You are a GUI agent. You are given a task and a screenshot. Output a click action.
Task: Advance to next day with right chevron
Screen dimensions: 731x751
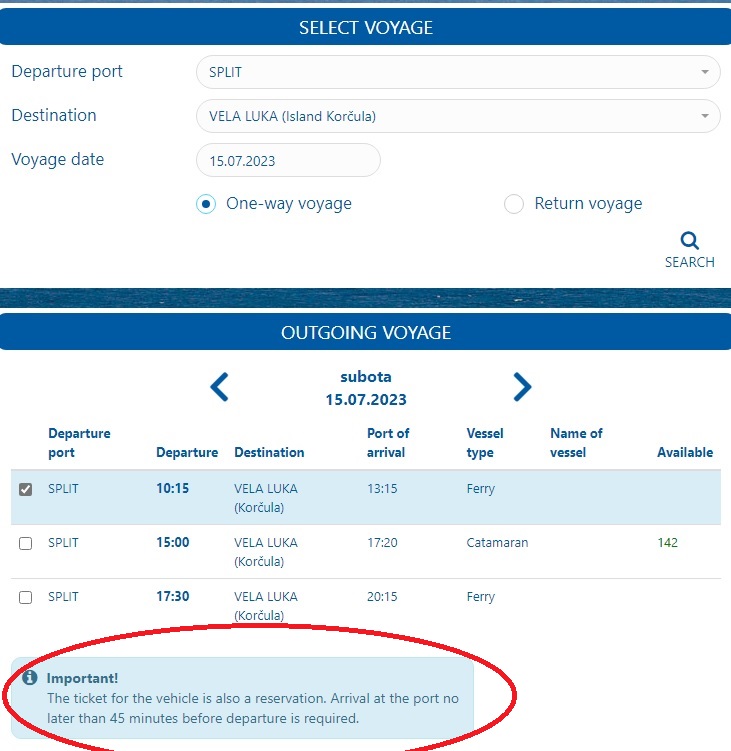[521, 387]
